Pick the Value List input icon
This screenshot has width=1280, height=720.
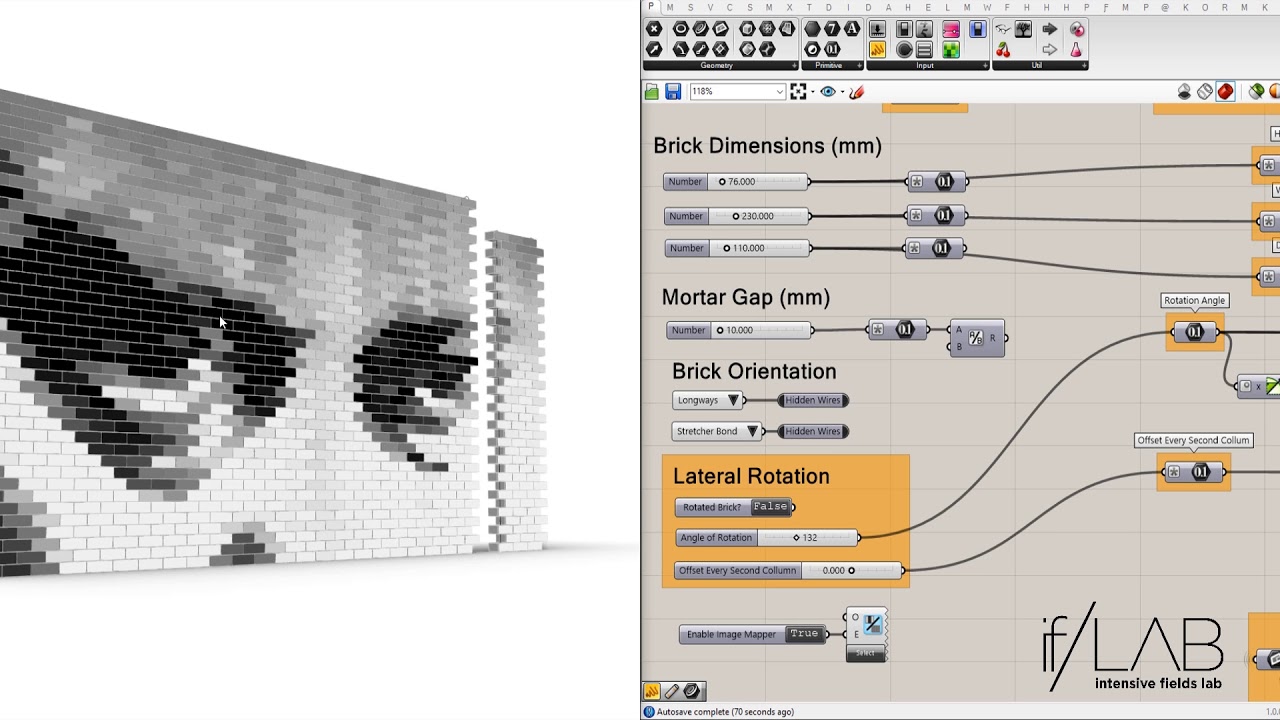[924, 49]
